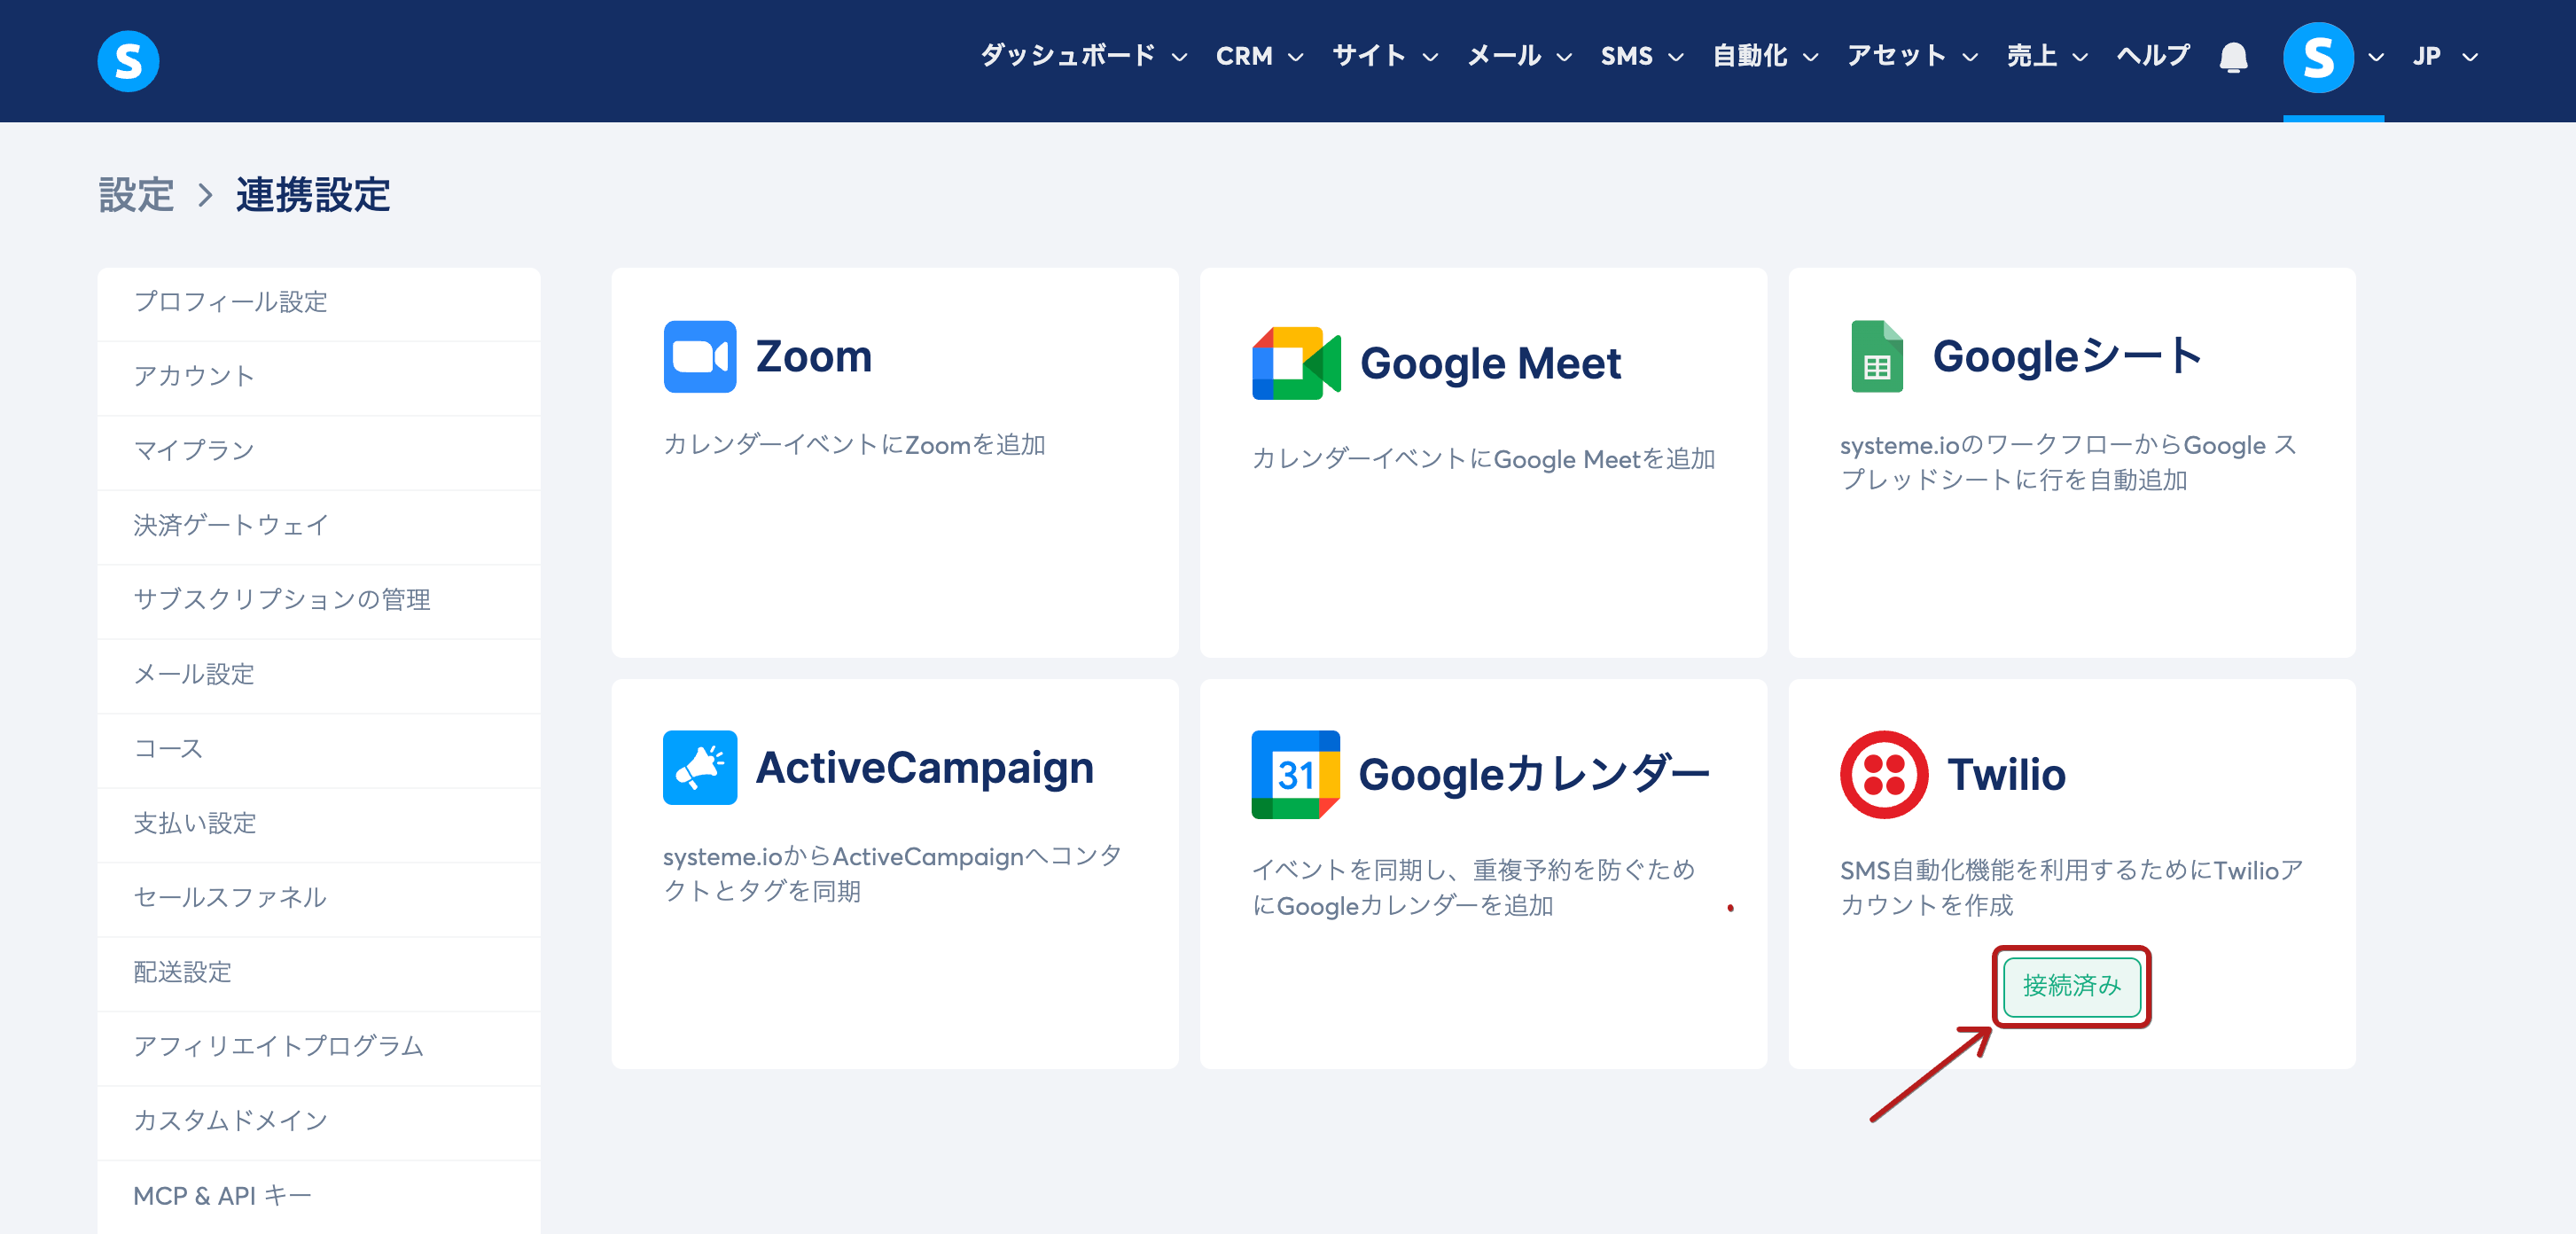Click the Google Sheets icon

tap(1877, 356)
